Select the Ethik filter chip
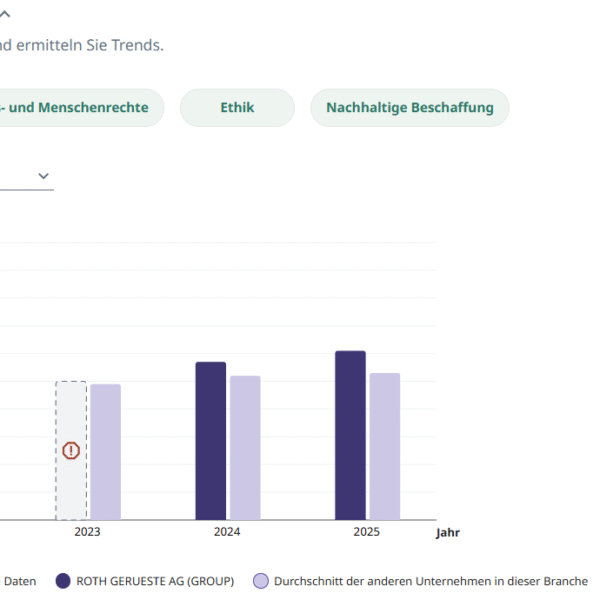Image resolution: width=600 pixels, height=600 pixels. (x=237, y=108)
